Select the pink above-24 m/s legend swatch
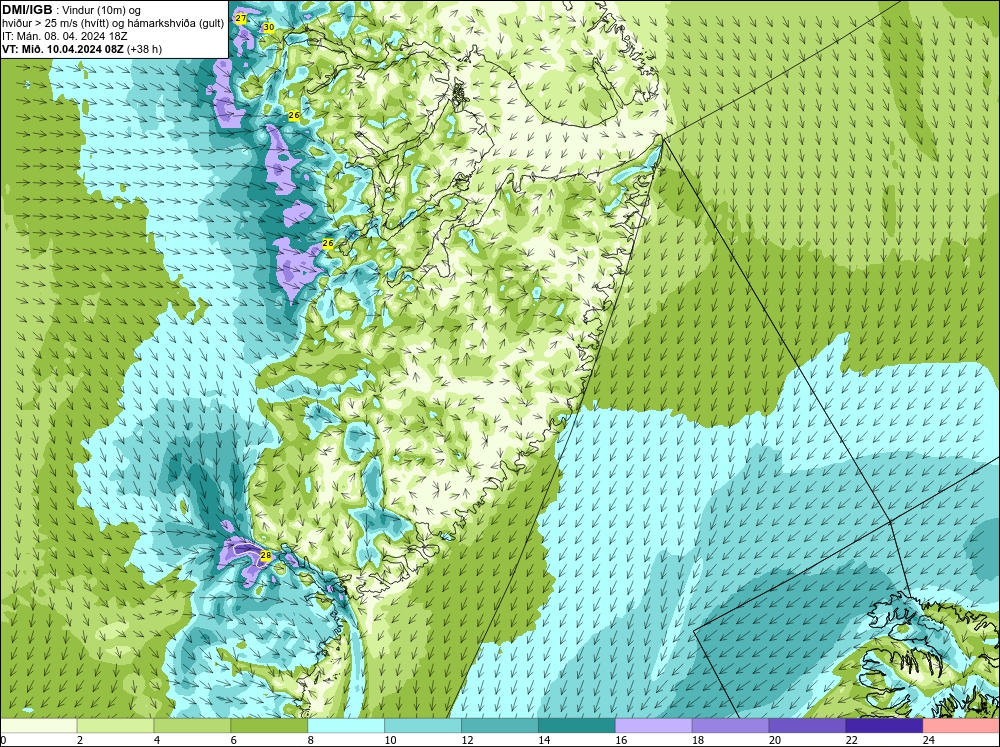This screenshot has width=1000, height=747. pos(961,725)
